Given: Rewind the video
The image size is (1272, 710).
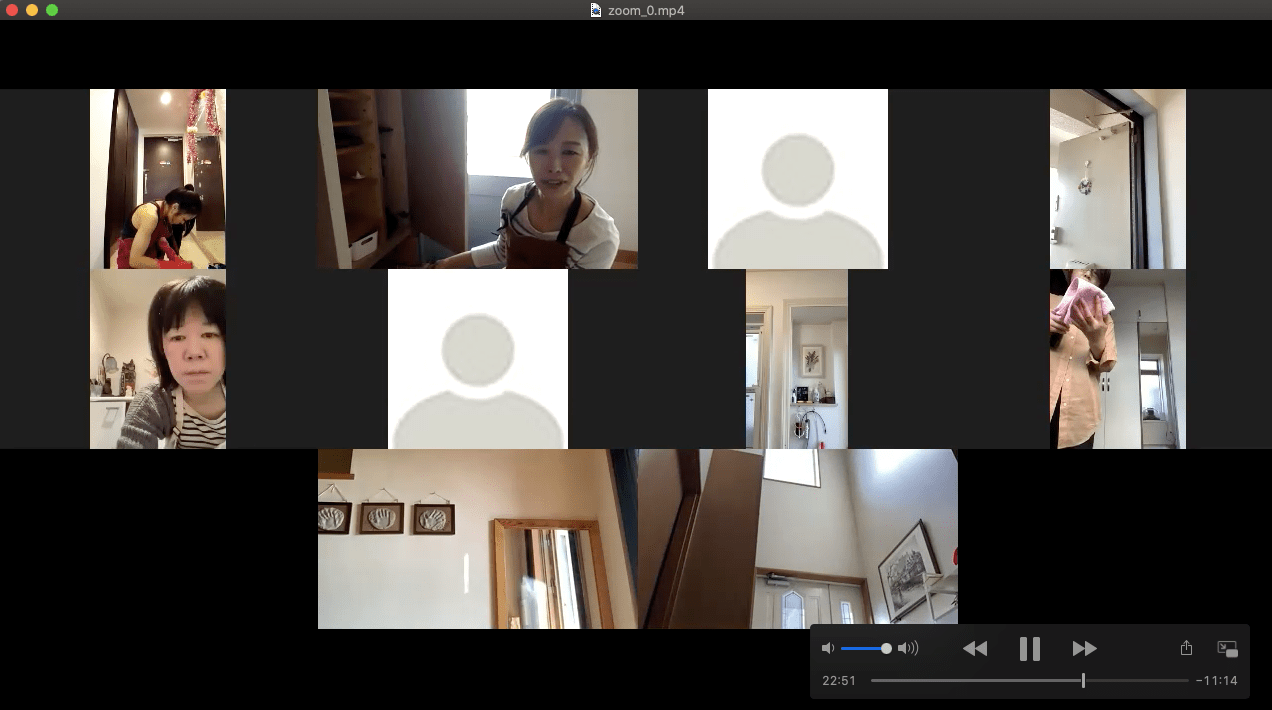Looking at the screenshot, I should point(975,649).
